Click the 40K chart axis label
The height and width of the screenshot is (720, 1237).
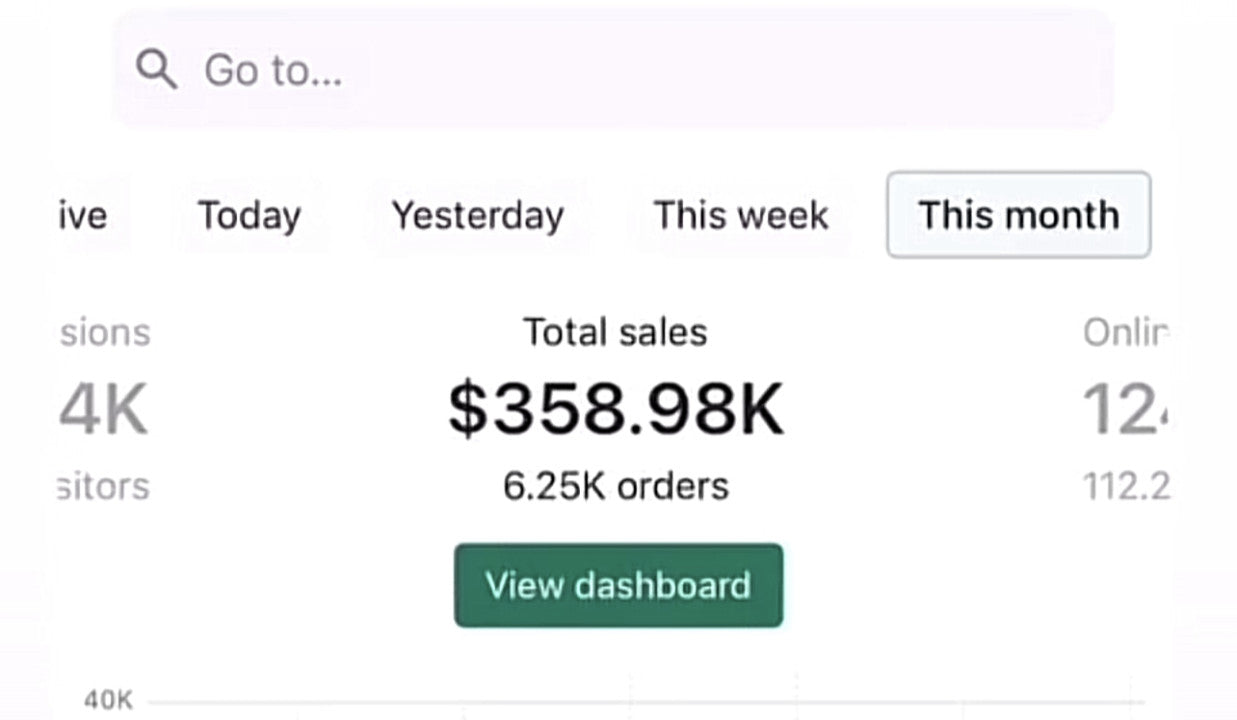pos(108,700)
